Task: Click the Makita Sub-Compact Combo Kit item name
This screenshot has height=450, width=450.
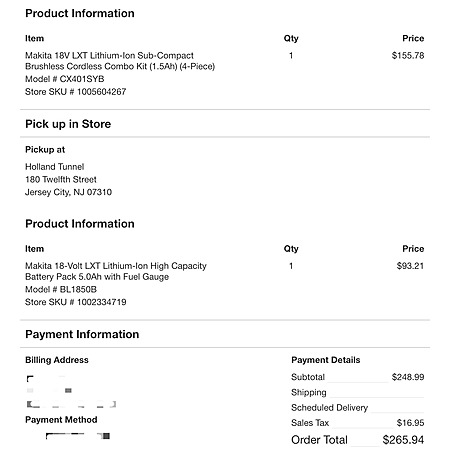Action: (x=120, y=61)
